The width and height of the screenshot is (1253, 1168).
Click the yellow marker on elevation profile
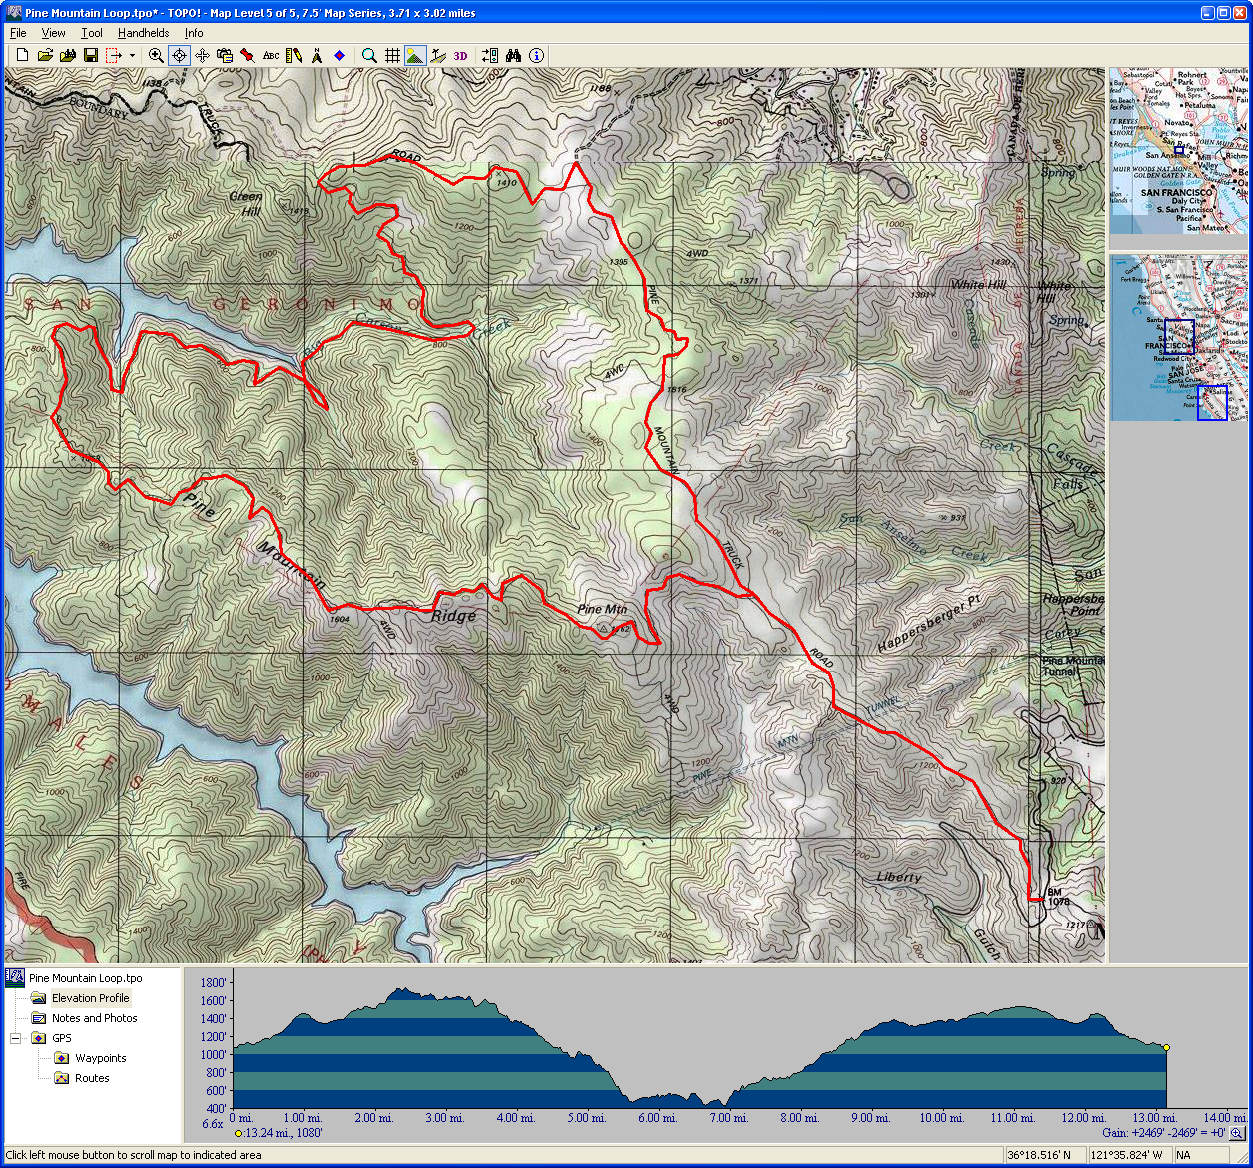pos(1166,1047)
